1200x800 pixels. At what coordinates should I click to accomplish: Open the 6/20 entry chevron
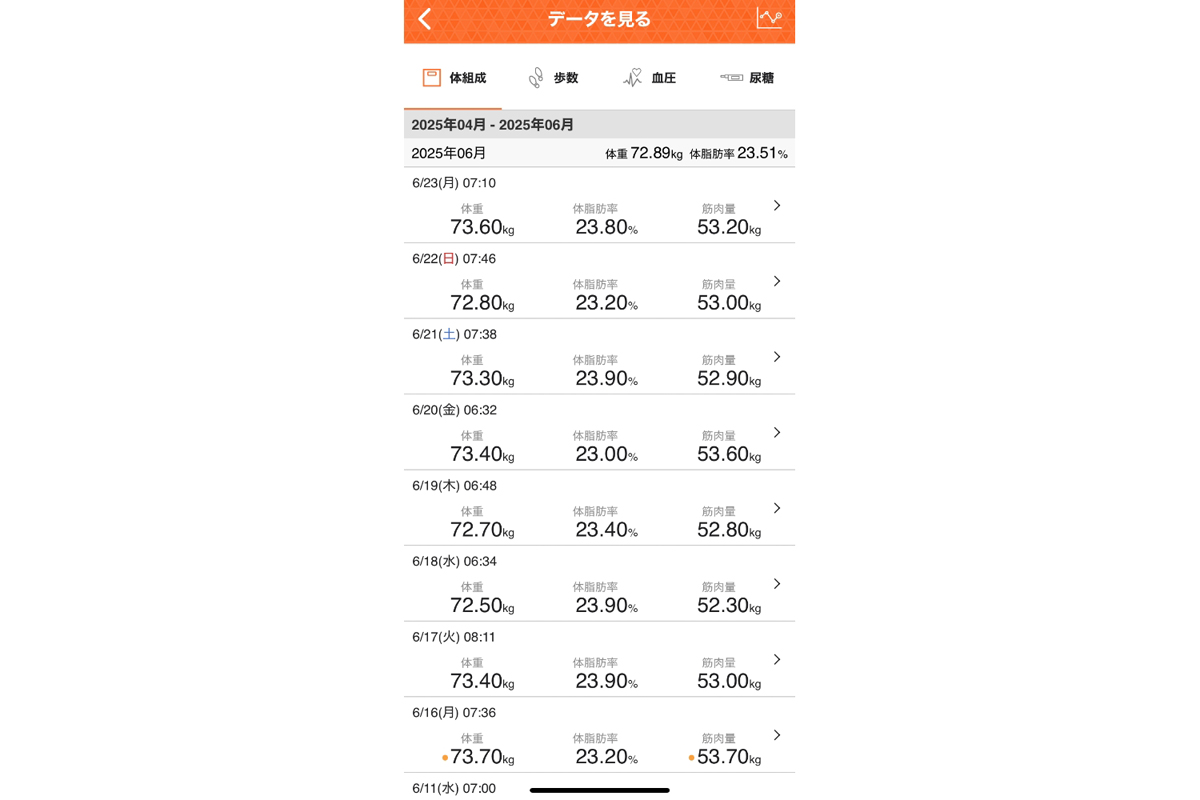(776, 432)
